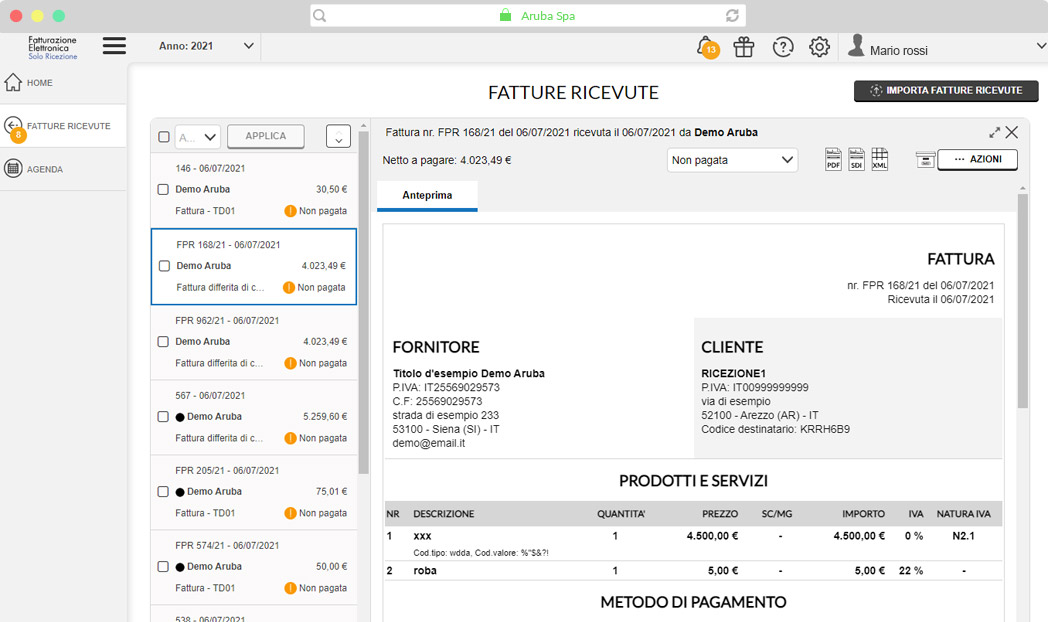Download invoice as PDF
Image resolution: width=1048 pixels, height=622 pixels.
point(833,159)
